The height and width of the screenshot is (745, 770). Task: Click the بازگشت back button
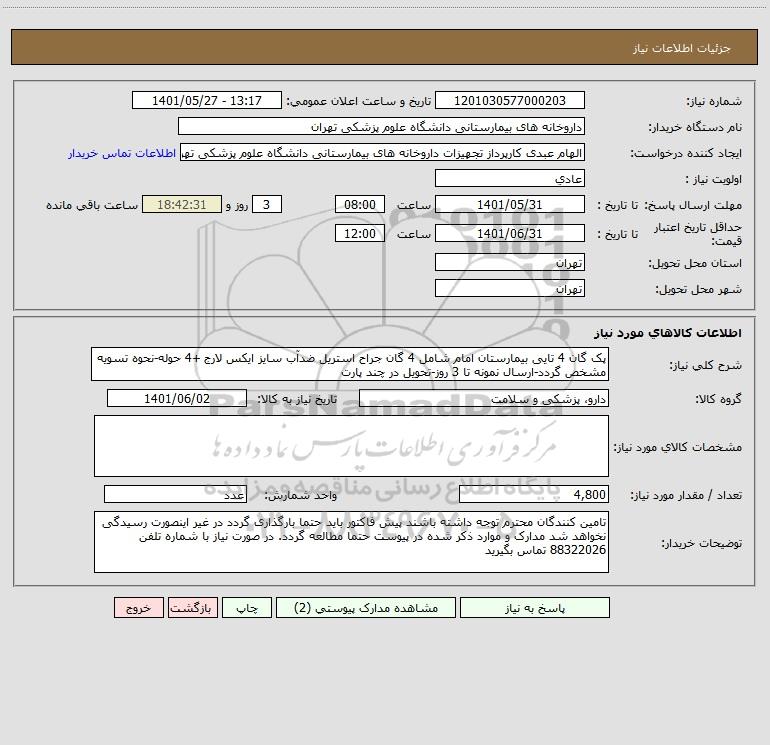click(192, 607)
